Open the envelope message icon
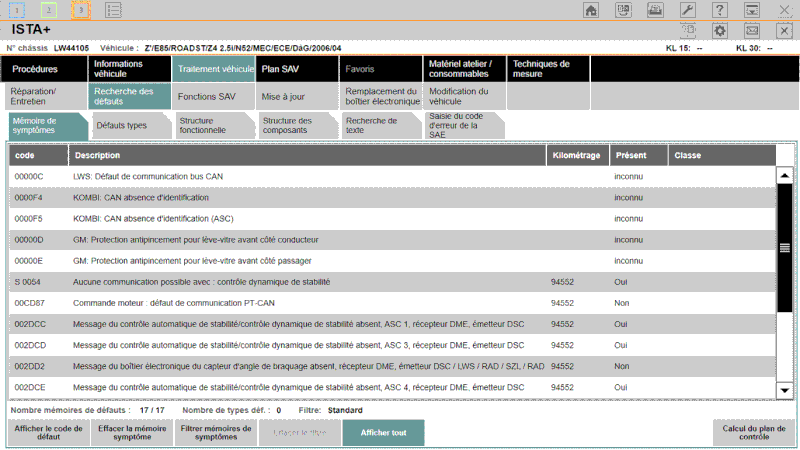This screenshot has width=800, height=450. coord(752,31)
